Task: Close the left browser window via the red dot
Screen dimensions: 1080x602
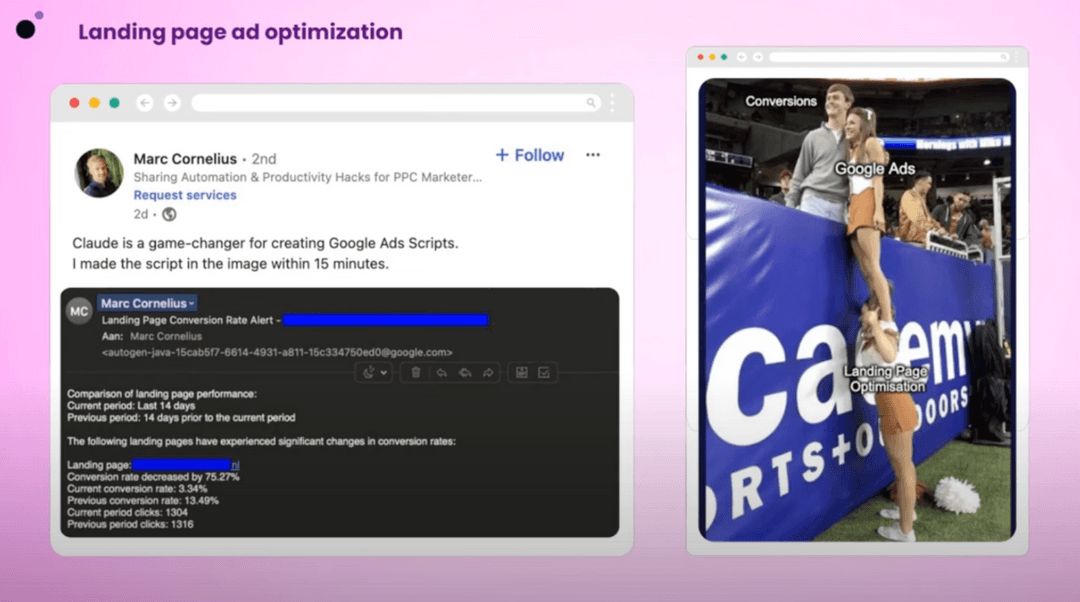Action: (x=74, y=103)
